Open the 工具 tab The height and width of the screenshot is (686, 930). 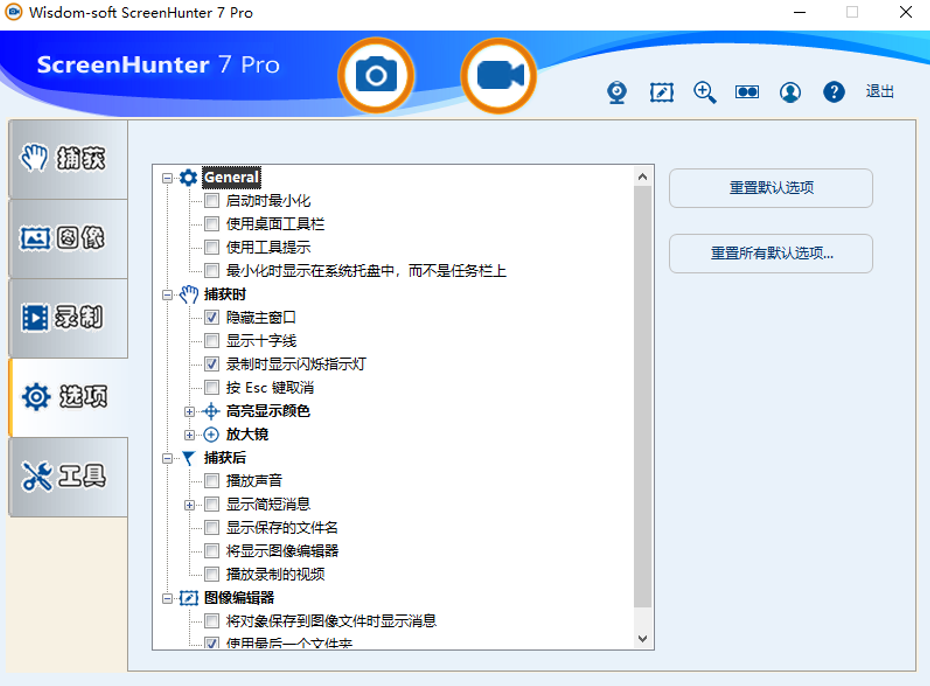tap(68, 477)
